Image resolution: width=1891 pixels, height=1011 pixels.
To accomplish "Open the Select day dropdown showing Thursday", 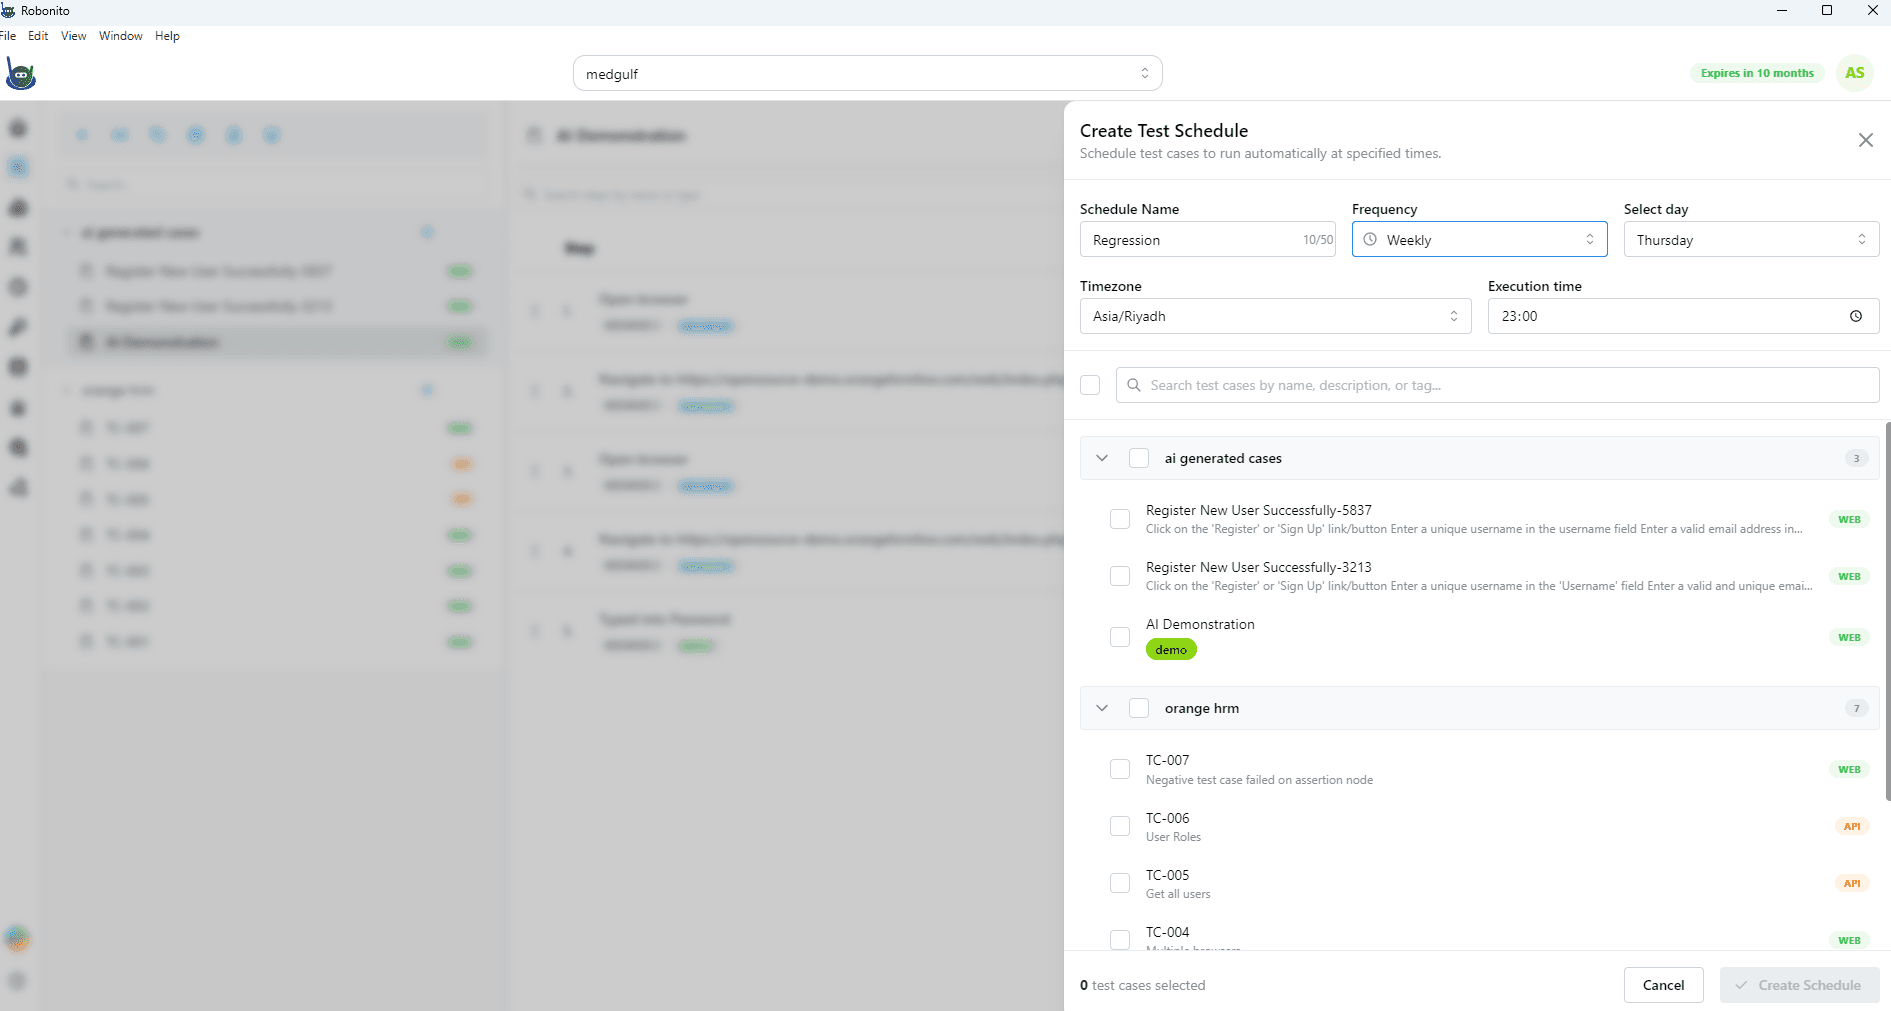I will (x=1750, y=240).
